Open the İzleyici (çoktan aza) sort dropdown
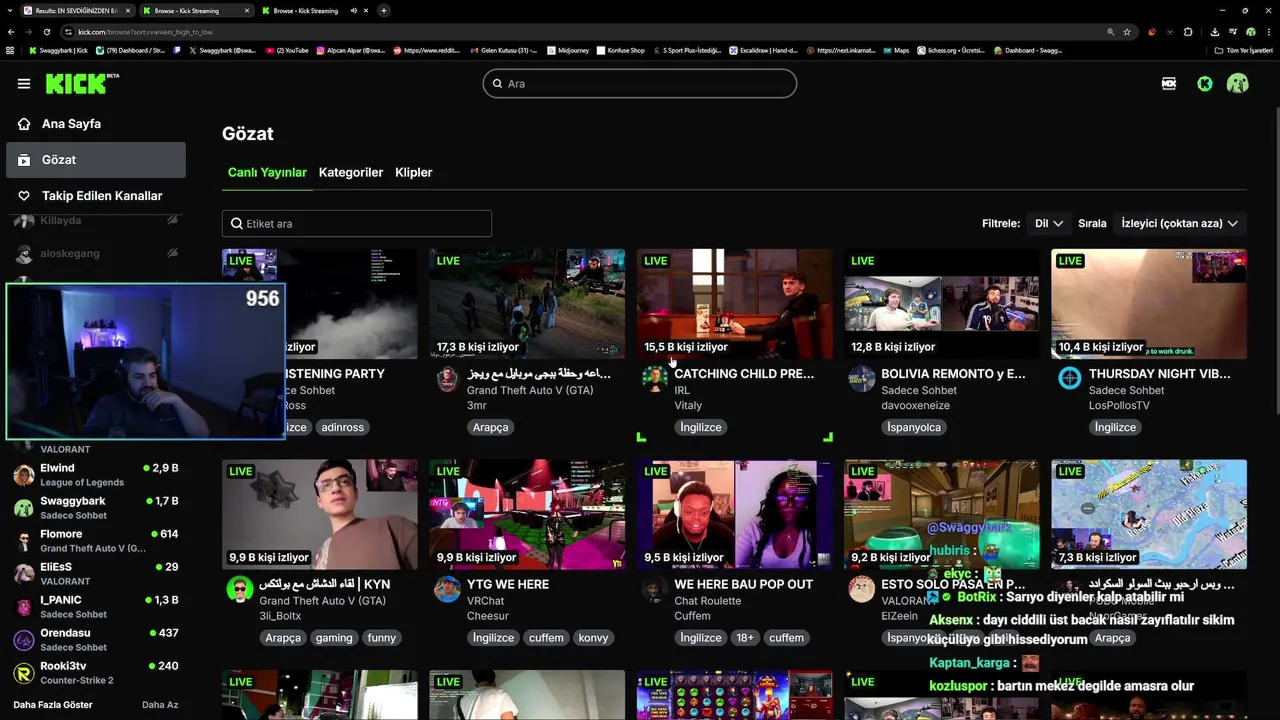Image resolution: width=1280 pixels, height=720 pixels. coord(1180,224)
